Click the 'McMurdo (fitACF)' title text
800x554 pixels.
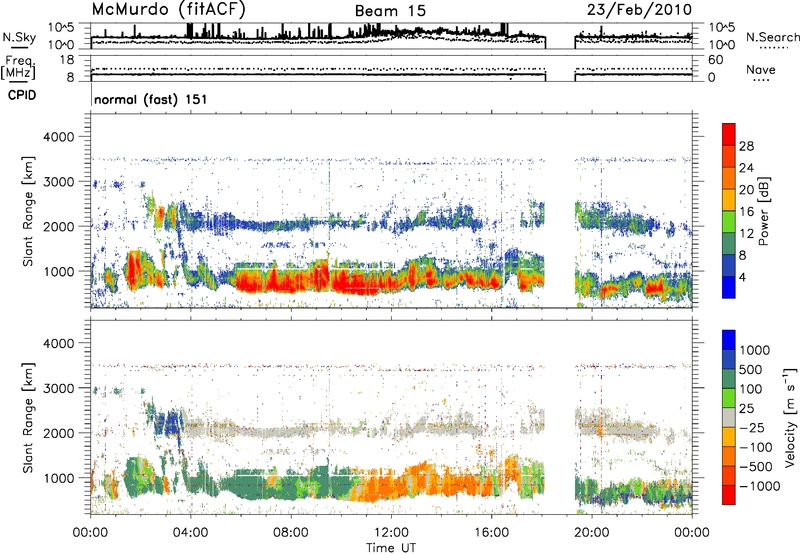[168, 10]
